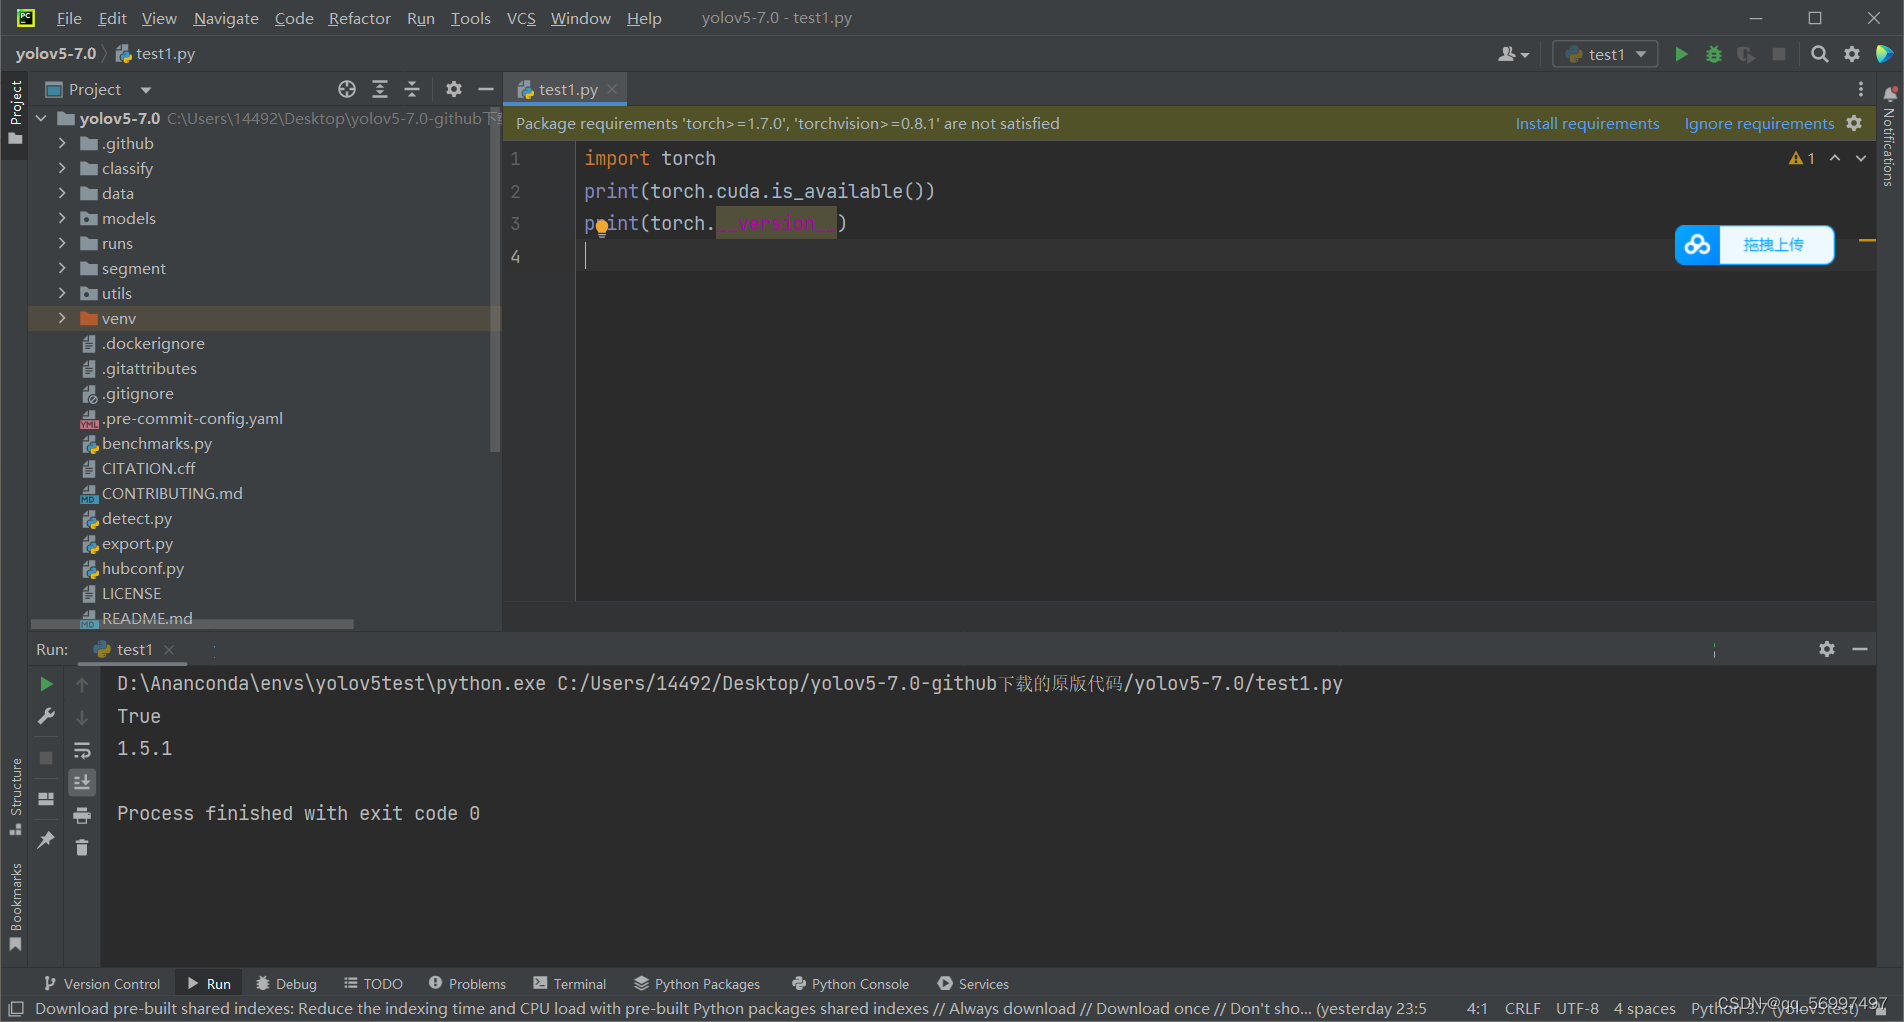
Task: Expand all nodes in Project panel
Action: (x=380, y=89)
